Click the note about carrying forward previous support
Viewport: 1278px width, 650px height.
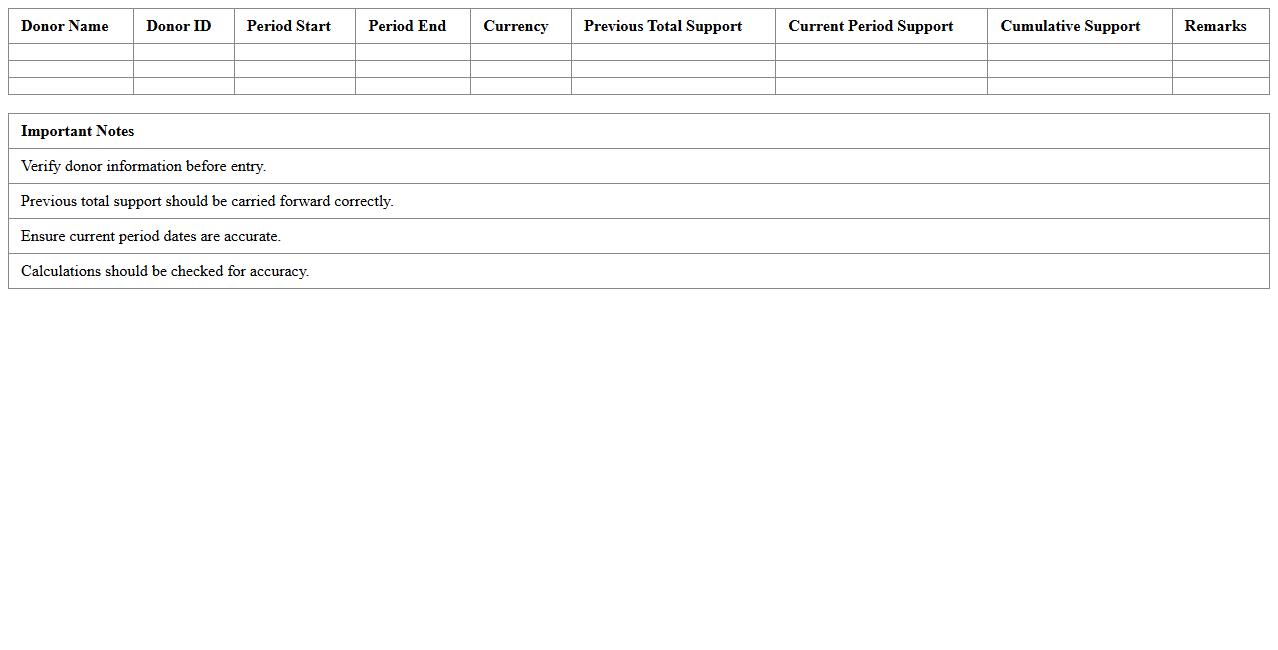(207, 201)
